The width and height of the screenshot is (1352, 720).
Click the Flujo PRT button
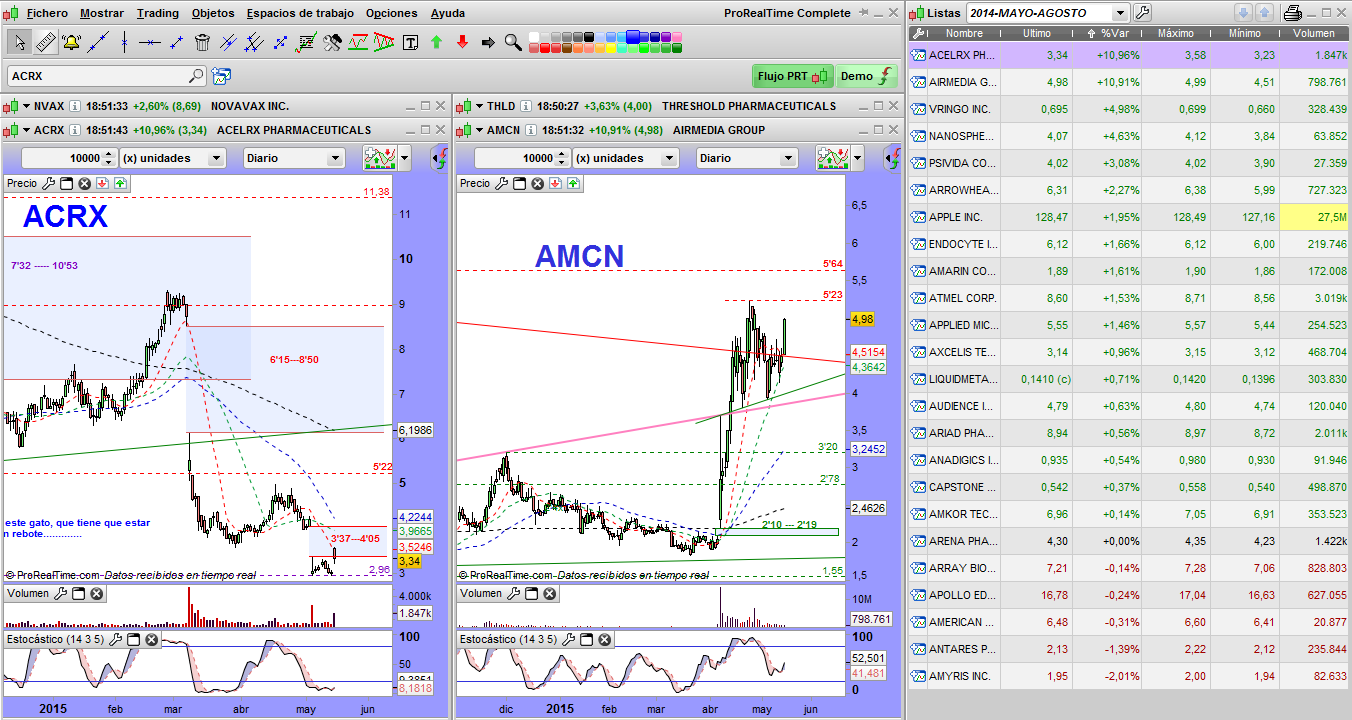coord(793,76)
